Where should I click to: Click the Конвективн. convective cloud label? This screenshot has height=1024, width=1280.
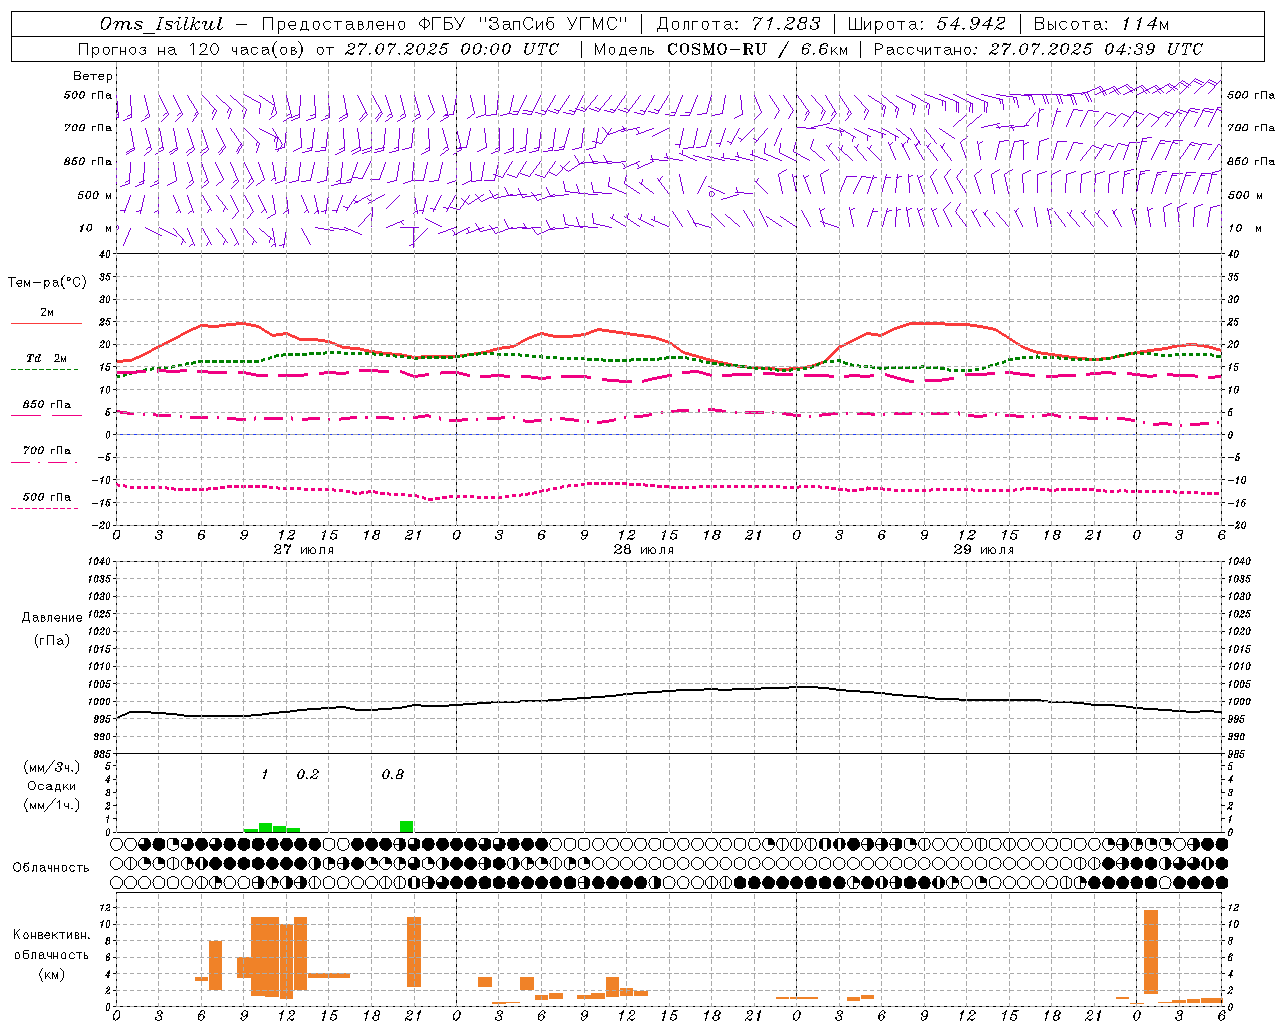pos(51,935)
